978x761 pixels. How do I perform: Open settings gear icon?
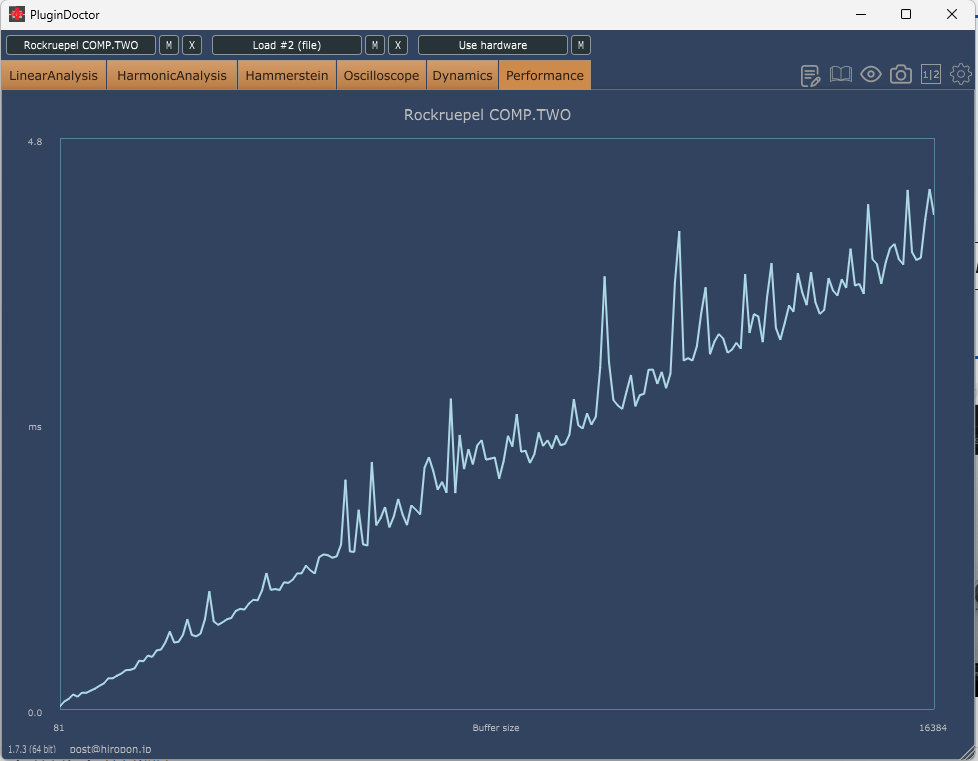click(961, 75)
